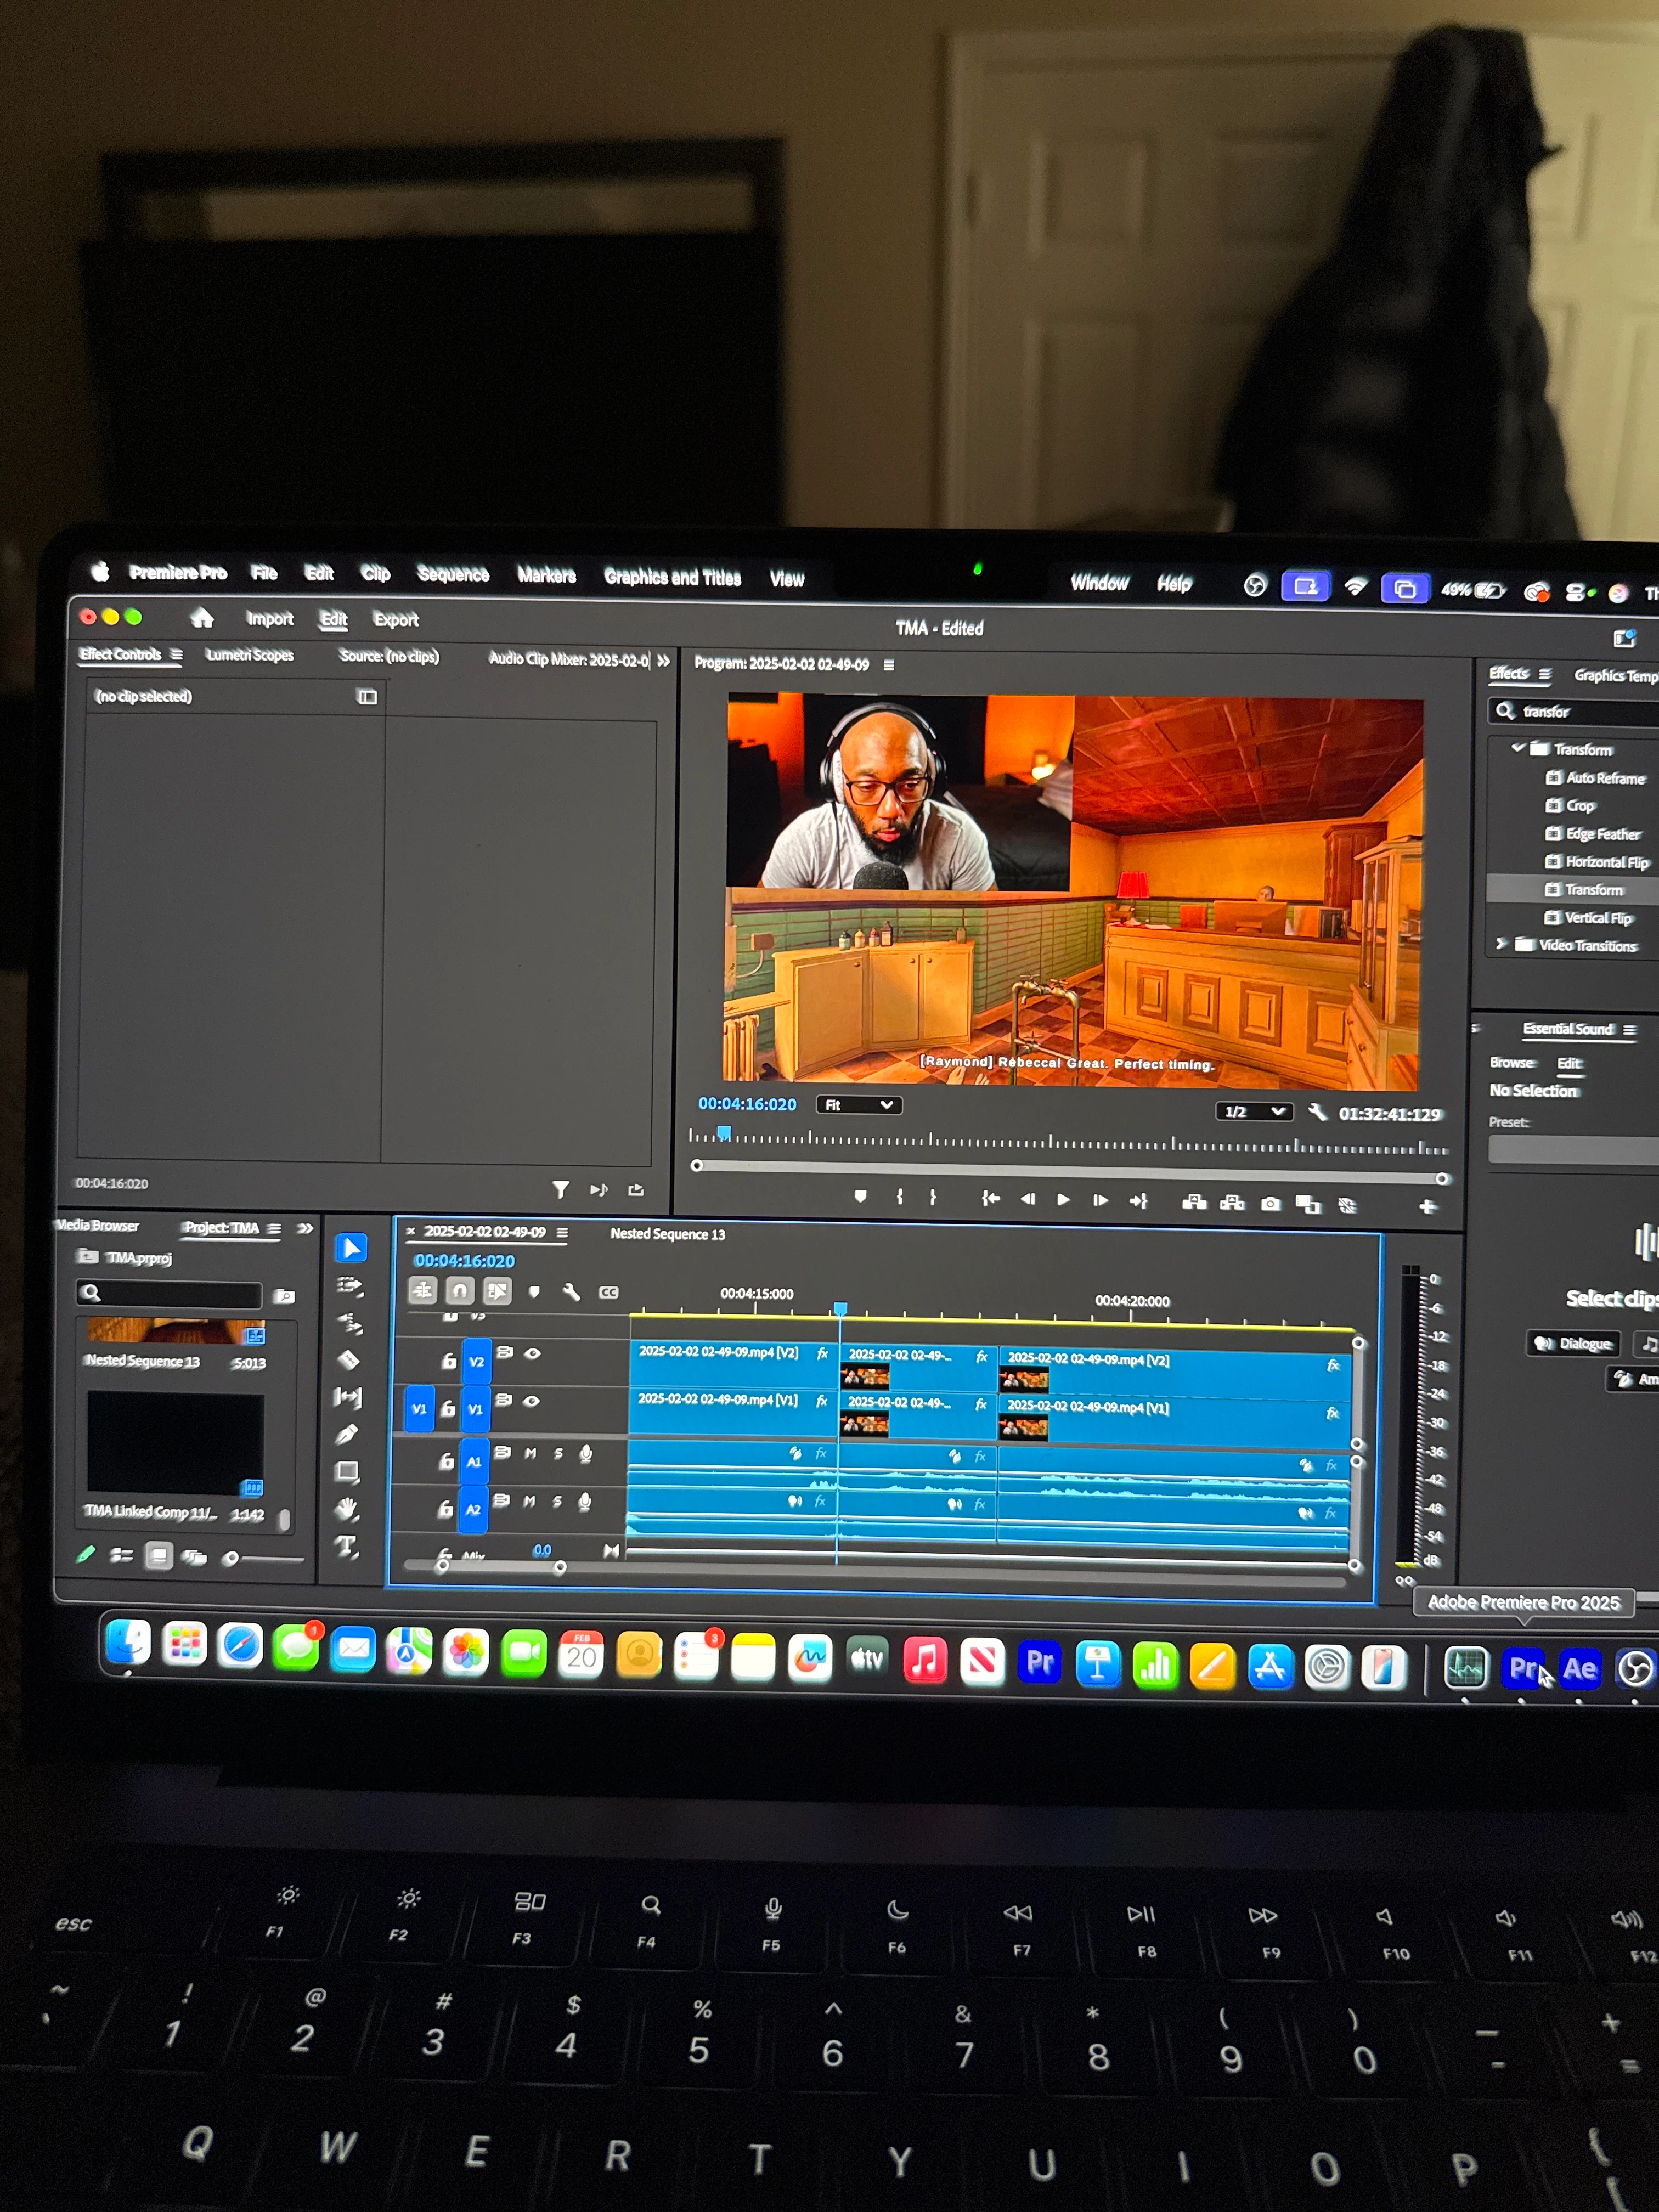
Task: Toggle V2 track output eye
Action: (x=533, y=1353)
